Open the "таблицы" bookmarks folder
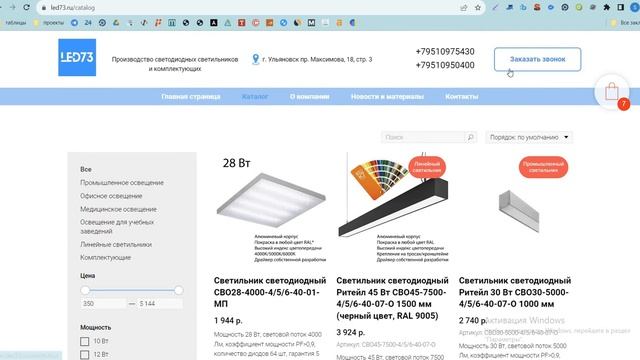Screen dimensions: 640x360 coord(13,23)
